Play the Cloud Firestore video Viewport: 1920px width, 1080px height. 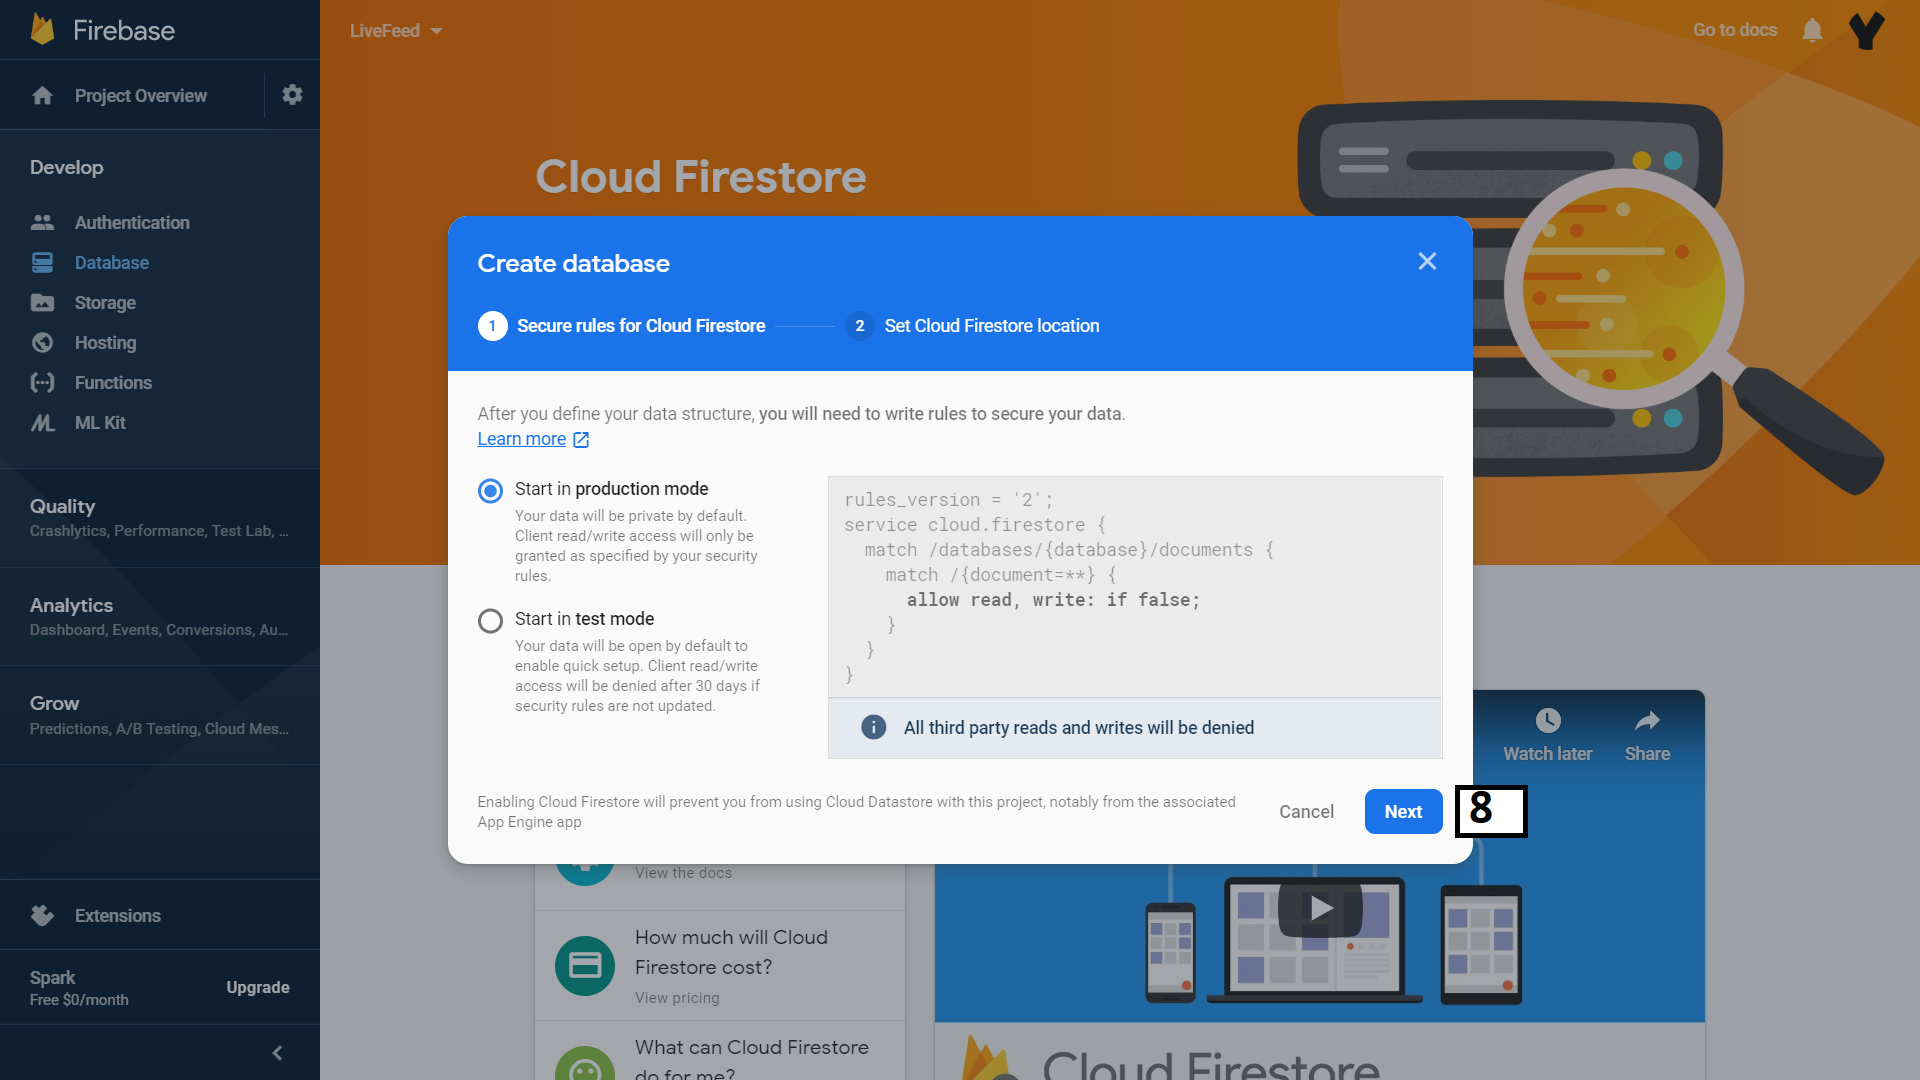(x=1320, y=907)
